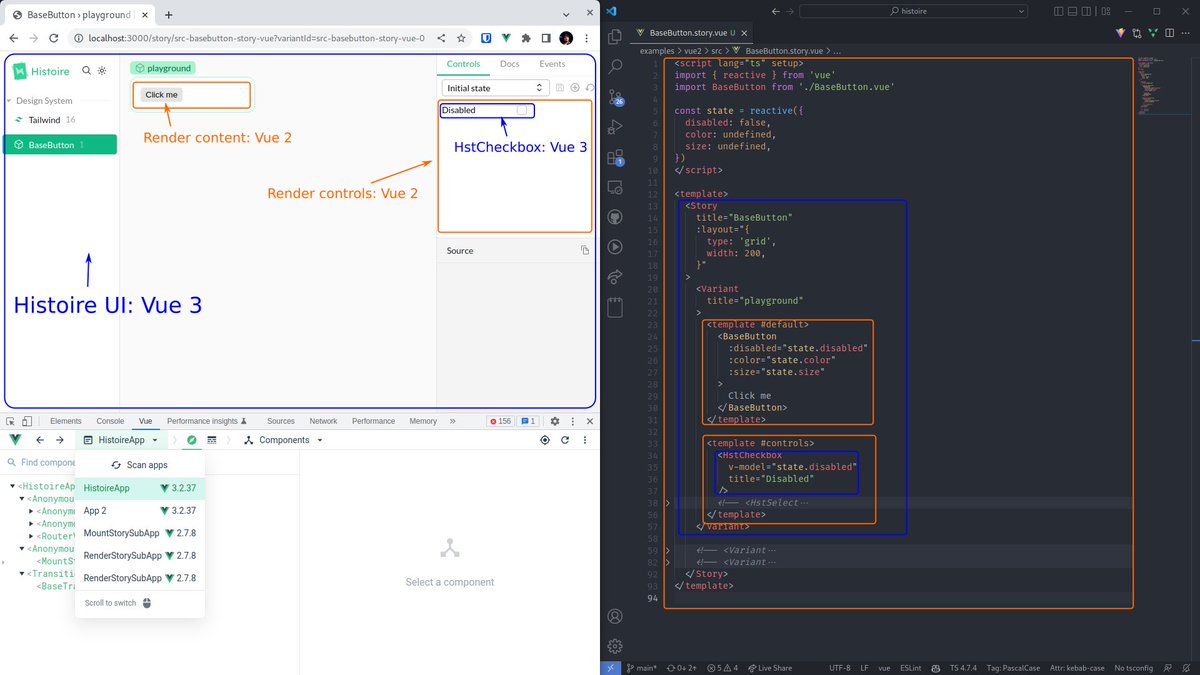Image resolution: width=1200 pixels, height=675 pixels.
Task: Open Remote Explorer in VS Code activity bar
Action: click(616, 186)
